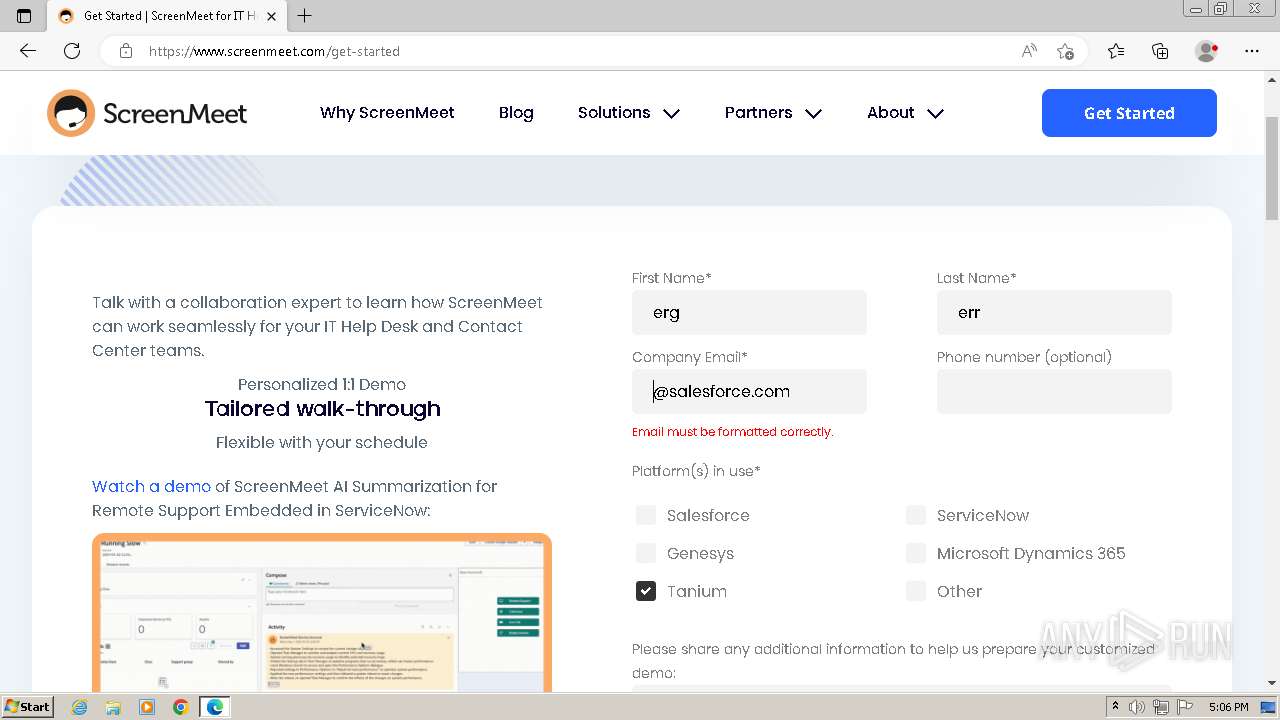
Task: Click the "Platform(s) in use*" label
Action: [696, 471]
